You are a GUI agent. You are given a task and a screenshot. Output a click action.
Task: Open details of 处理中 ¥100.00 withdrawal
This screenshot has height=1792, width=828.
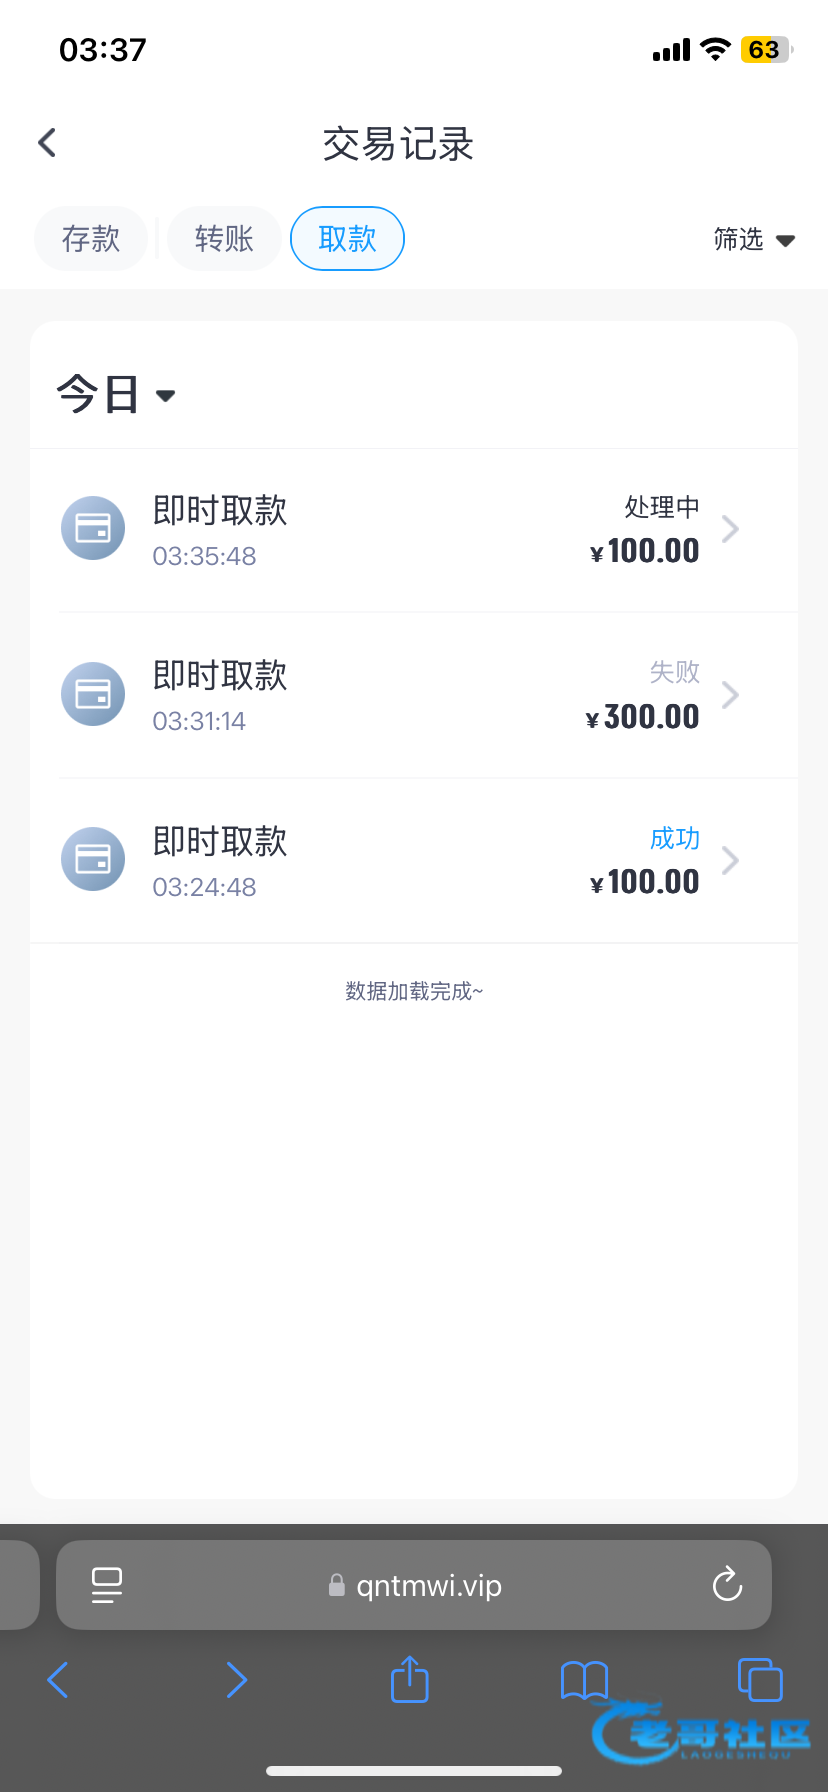click(730, 529)
